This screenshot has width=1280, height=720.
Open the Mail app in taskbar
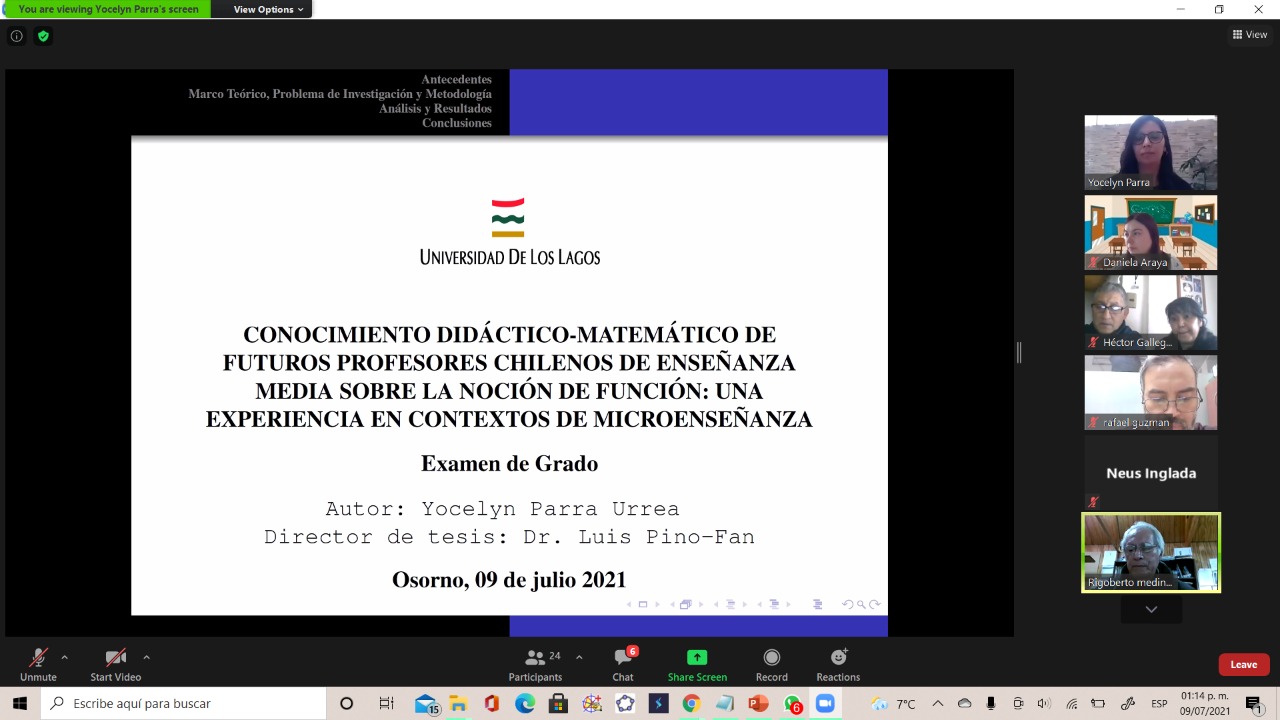(x=426, y=704)
